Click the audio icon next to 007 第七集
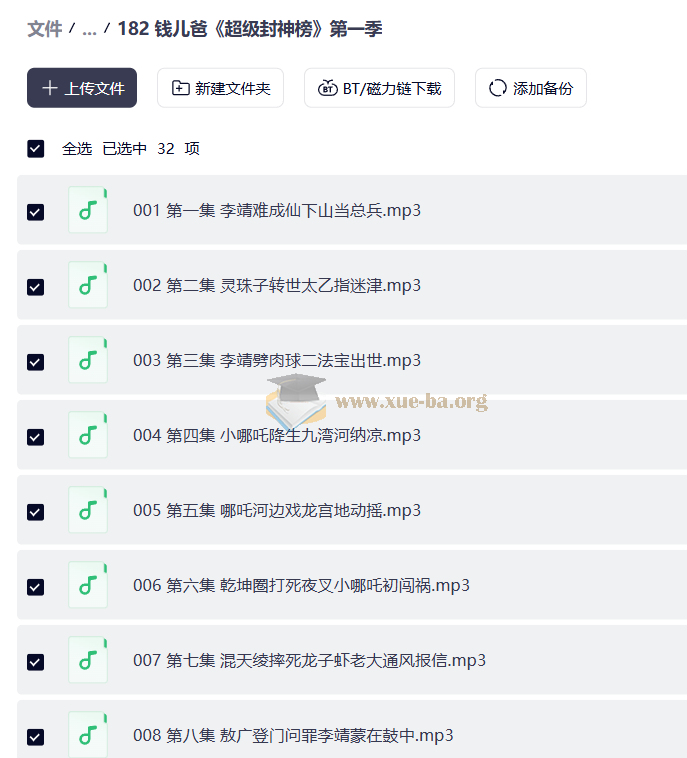Image resolution: width=687 pixels, height=758 pixels. [88, 660]
